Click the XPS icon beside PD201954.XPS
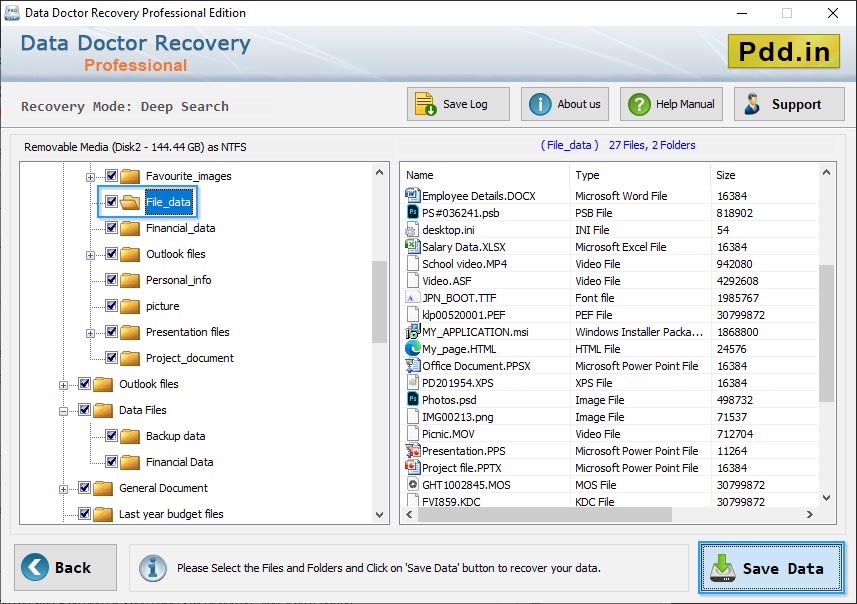Screen dimensions: 857x604 (413, 382)
